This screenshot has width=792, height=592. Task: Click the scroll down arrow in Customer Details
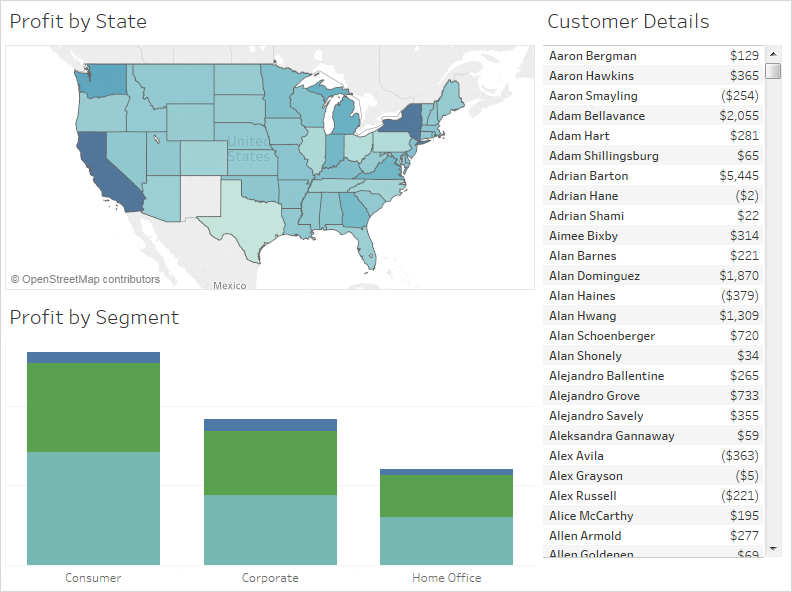click(x=773, y=549)
